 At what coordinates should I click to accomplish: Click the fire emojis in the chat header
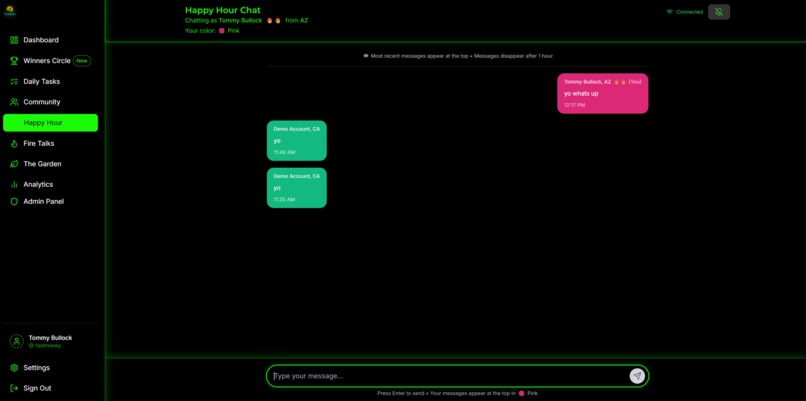click(x=273, y=21)
